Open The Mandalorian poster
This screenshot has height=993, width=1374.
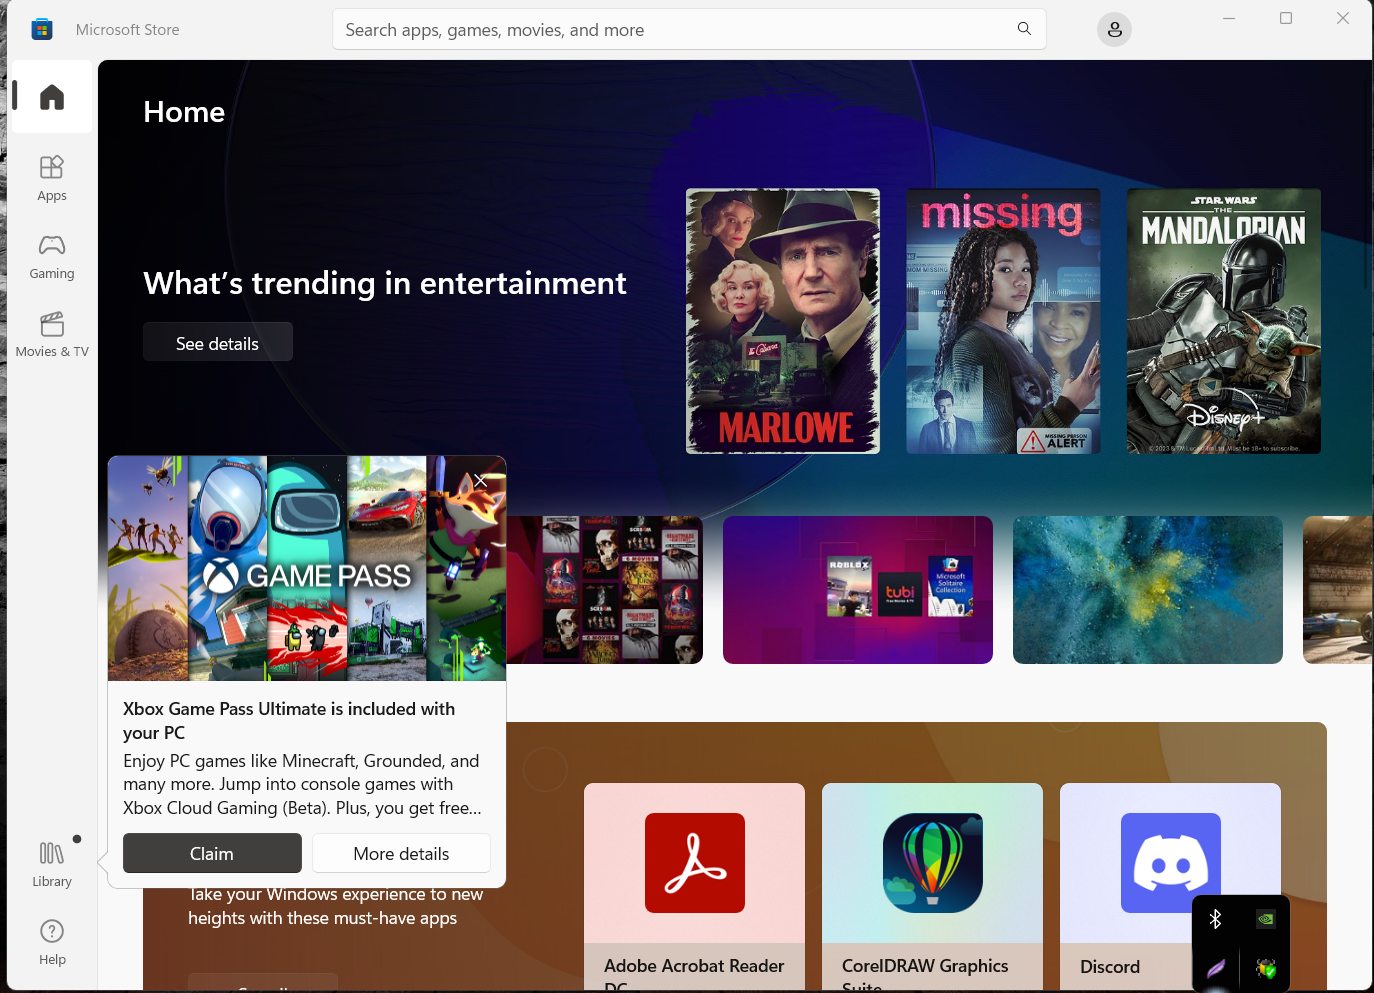pyautogui.click(x=1224, y=321)
